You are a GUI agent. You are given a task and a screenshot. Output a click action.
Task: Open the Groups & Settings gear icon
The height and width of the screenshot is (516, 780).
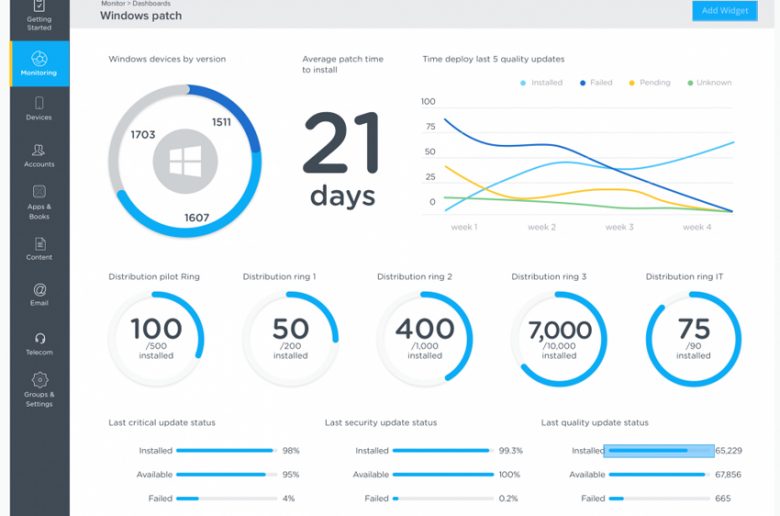pos(40,380)
